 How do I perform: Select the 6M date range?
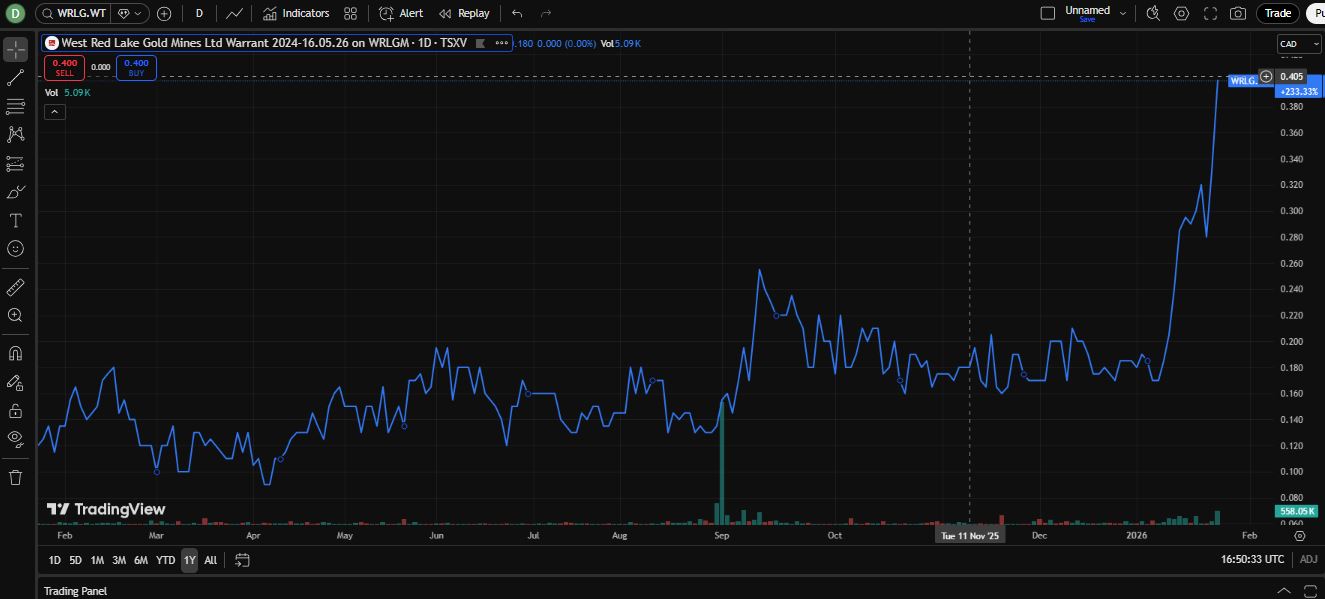(x=141, y=560)
